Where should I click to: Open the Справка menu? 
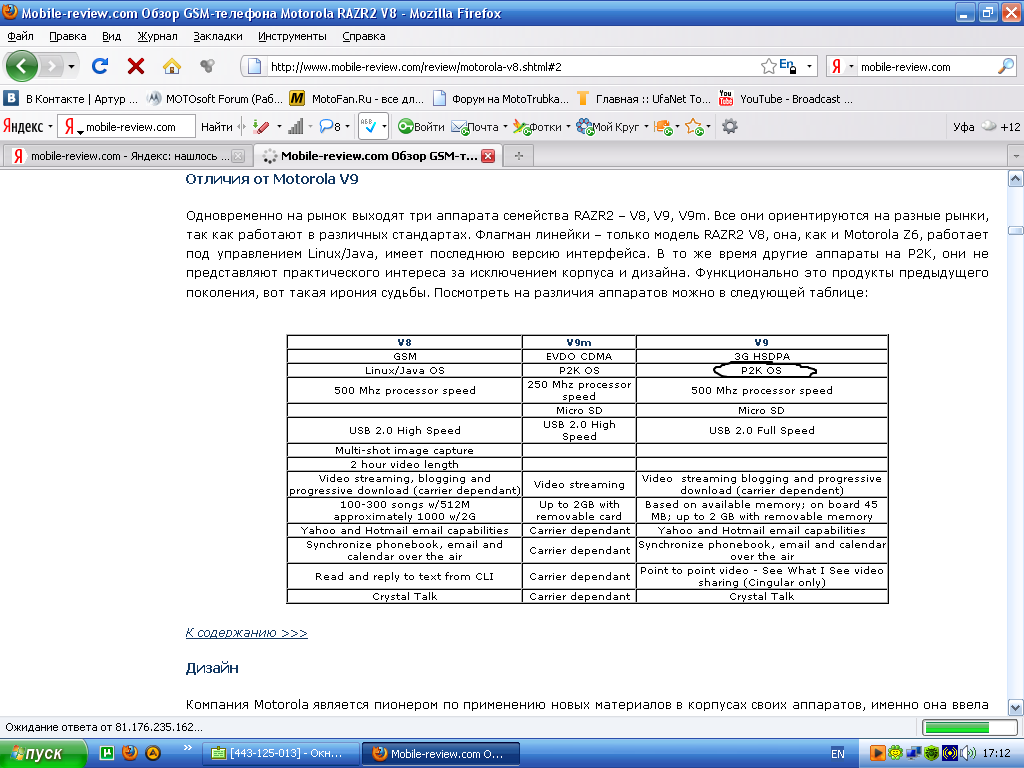(x=364, y=37)
